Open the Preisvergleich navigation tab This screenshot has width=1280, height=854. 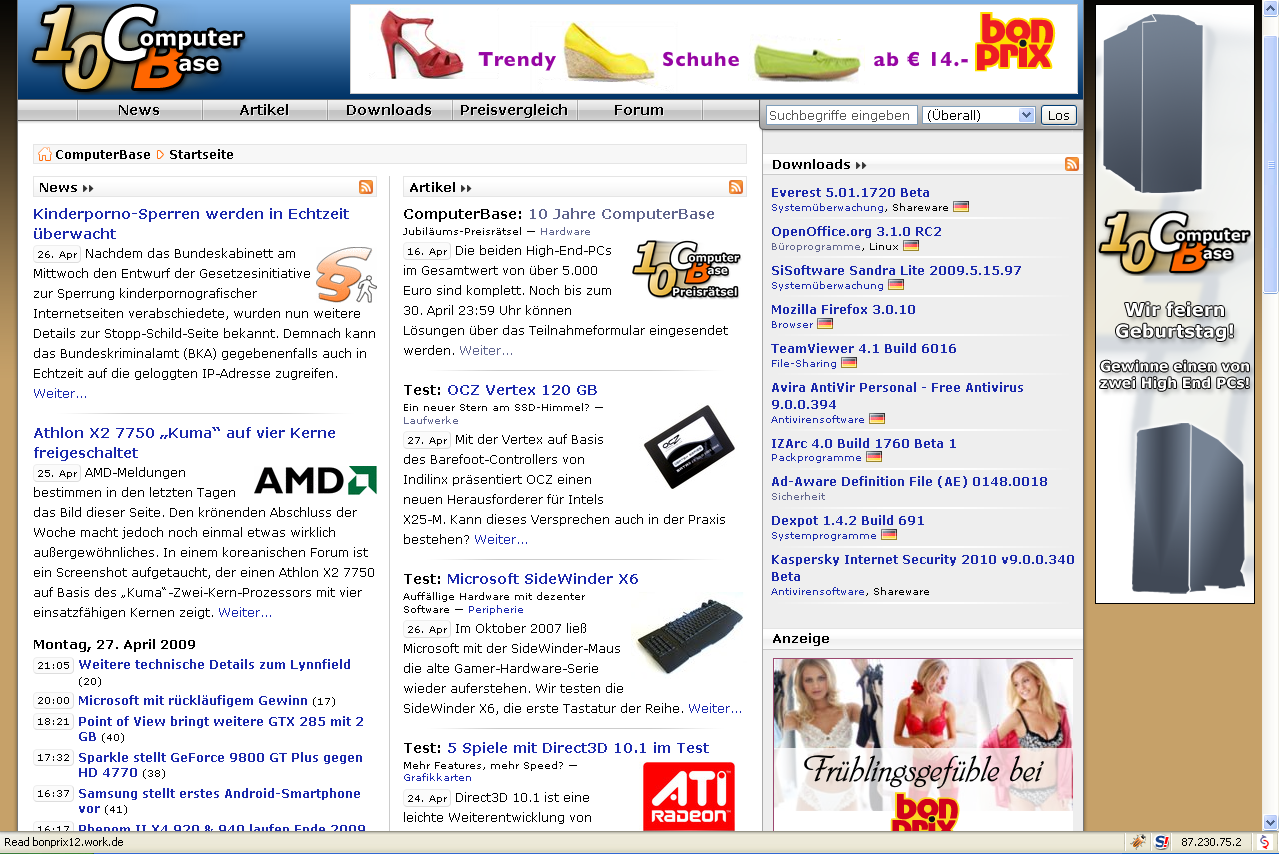point(514,110)
